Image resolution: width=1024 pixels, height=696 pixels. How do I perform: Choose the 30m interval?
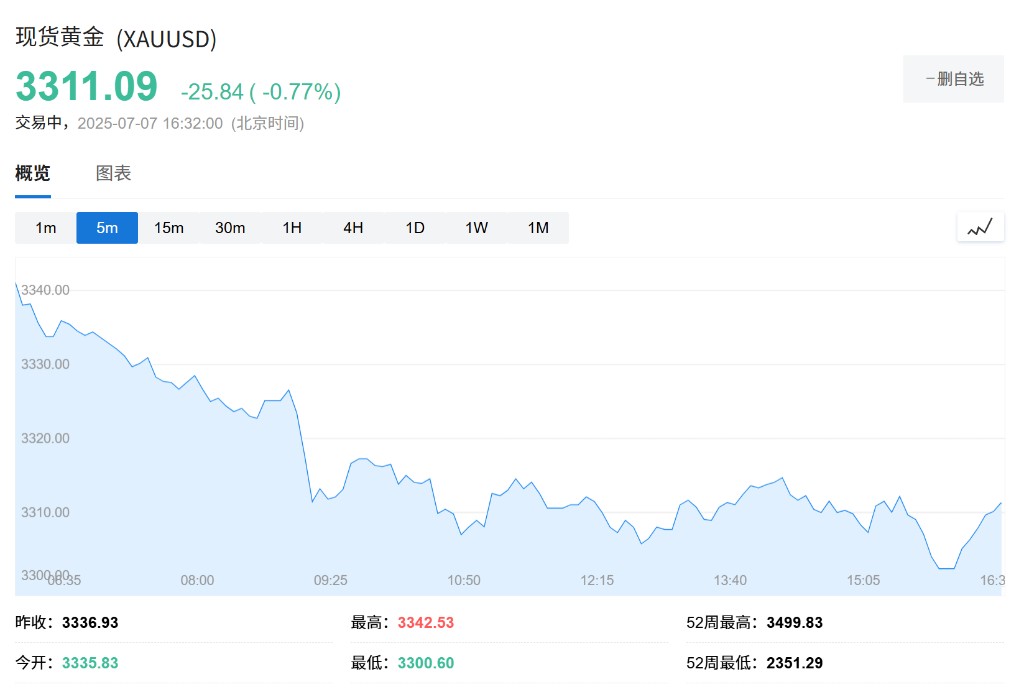230,228
